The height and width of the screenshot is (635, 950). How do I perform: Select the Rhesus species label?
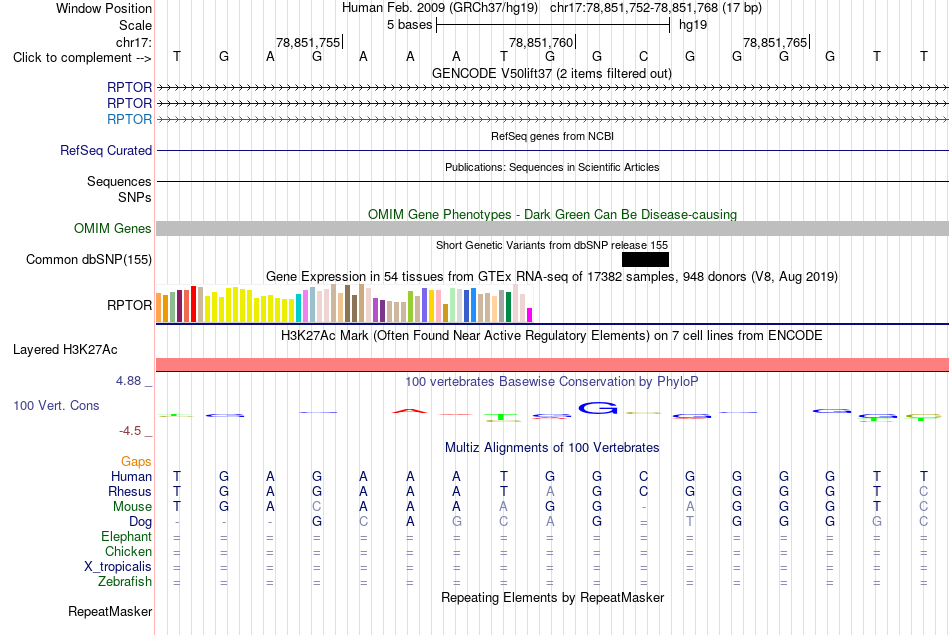tap(130, 491)
